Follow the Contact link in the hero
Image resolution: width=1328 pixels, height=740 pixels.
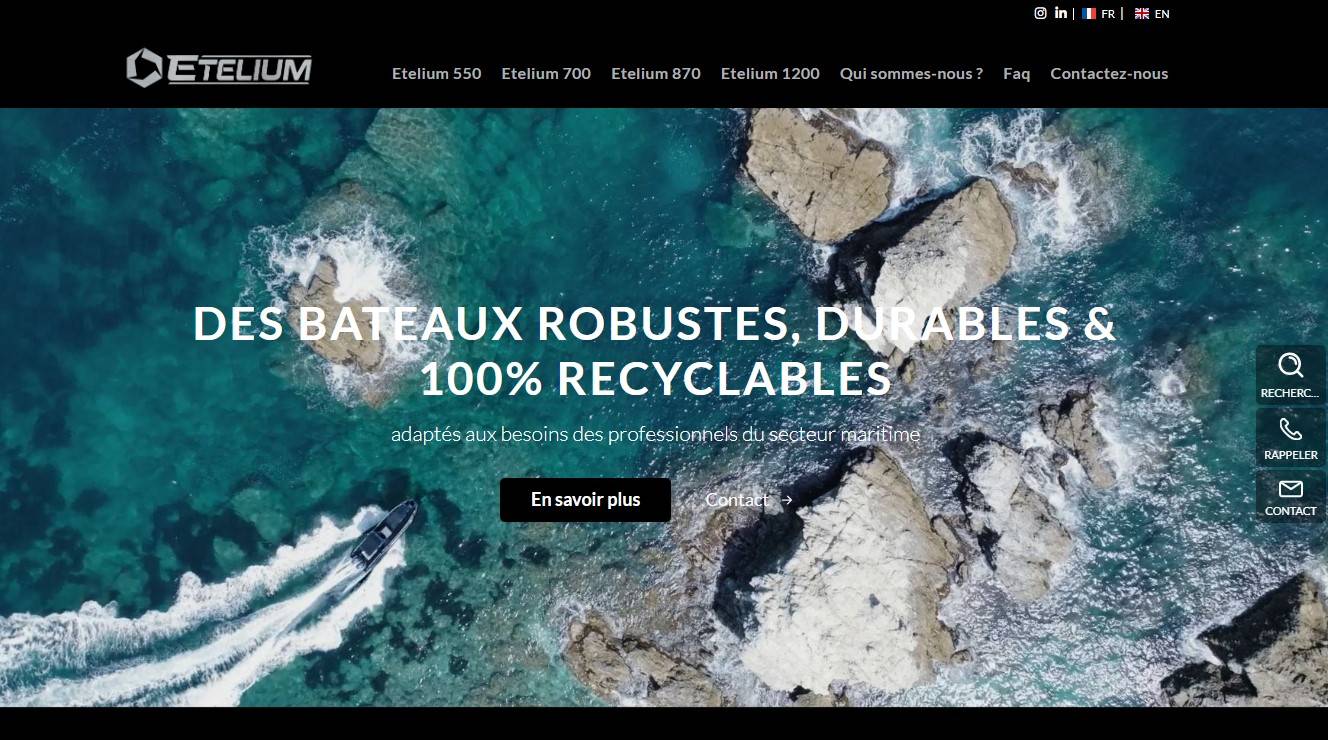pos(737,500)
